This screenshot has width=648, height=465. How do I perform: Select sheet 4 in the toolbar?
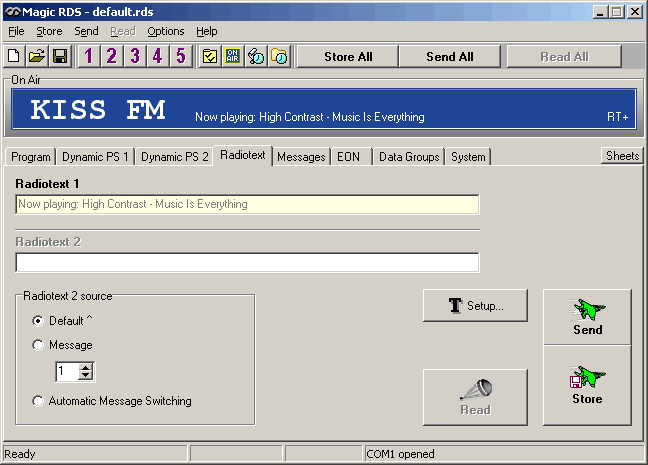tap(157, 56)
